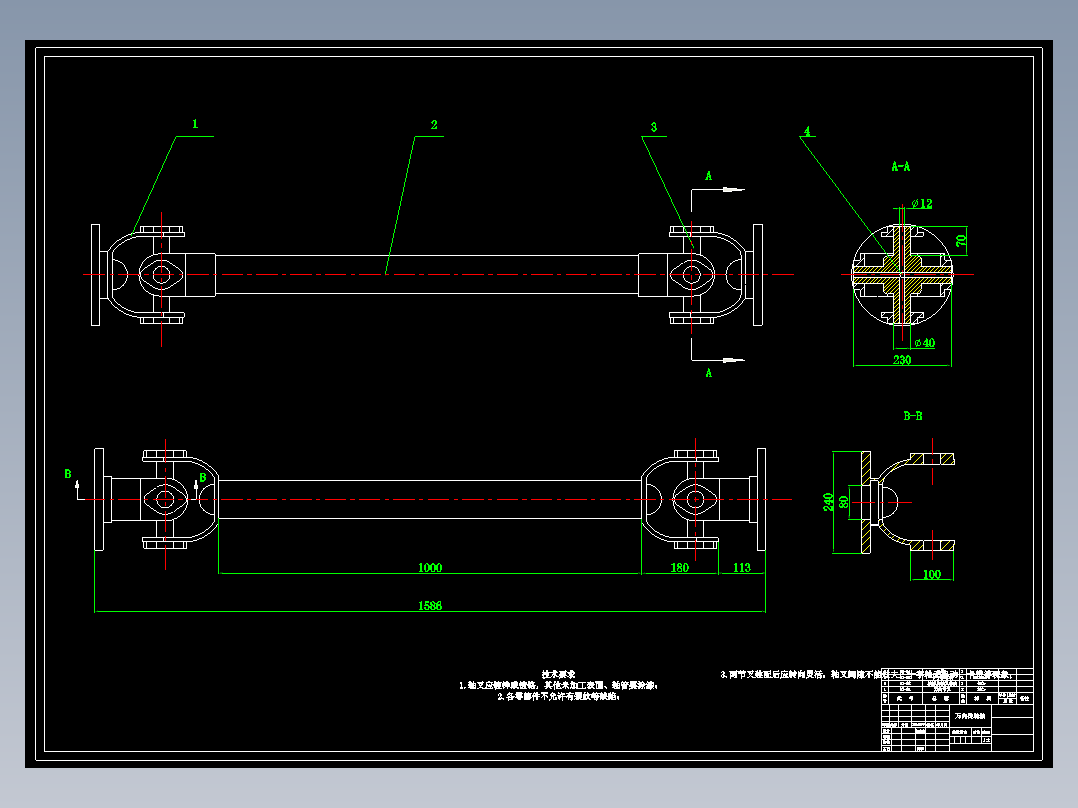Select the lower A cutting-plane label
1078x808 pixels.
(709, 373)
